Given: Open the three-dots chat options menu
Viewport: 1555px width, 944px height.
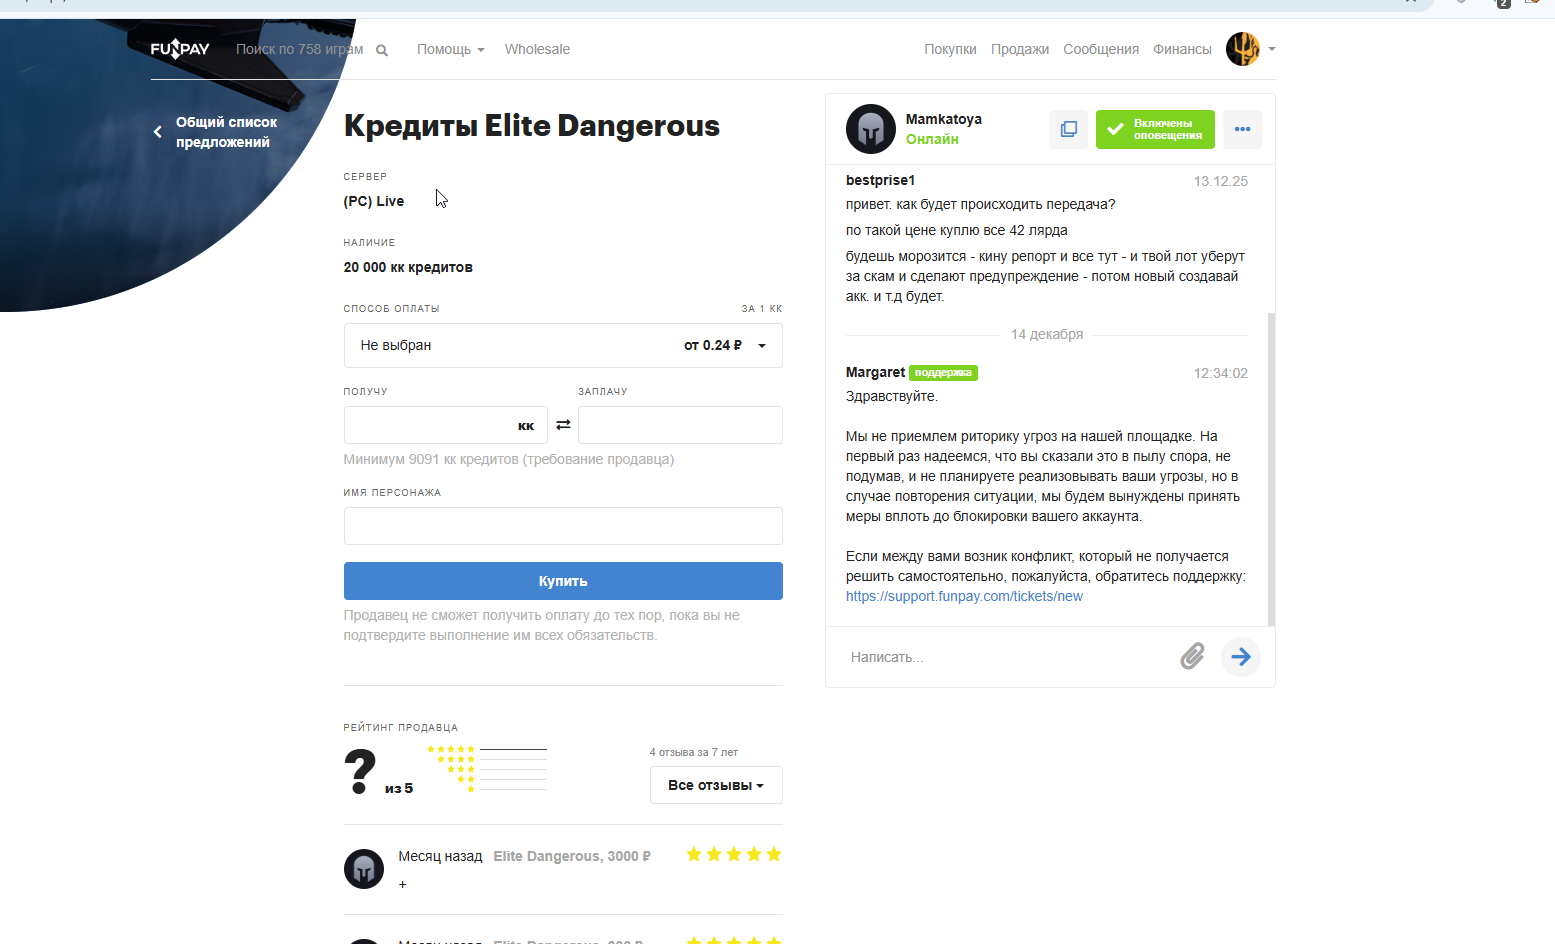Looking at the screenshot, I should click(1242, 129).
